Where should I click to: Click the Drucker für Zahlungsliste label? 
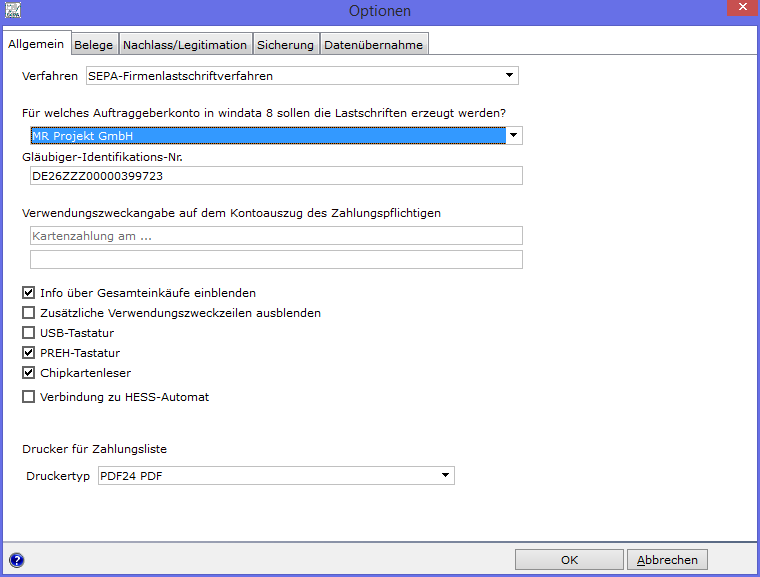click(95, 449)
